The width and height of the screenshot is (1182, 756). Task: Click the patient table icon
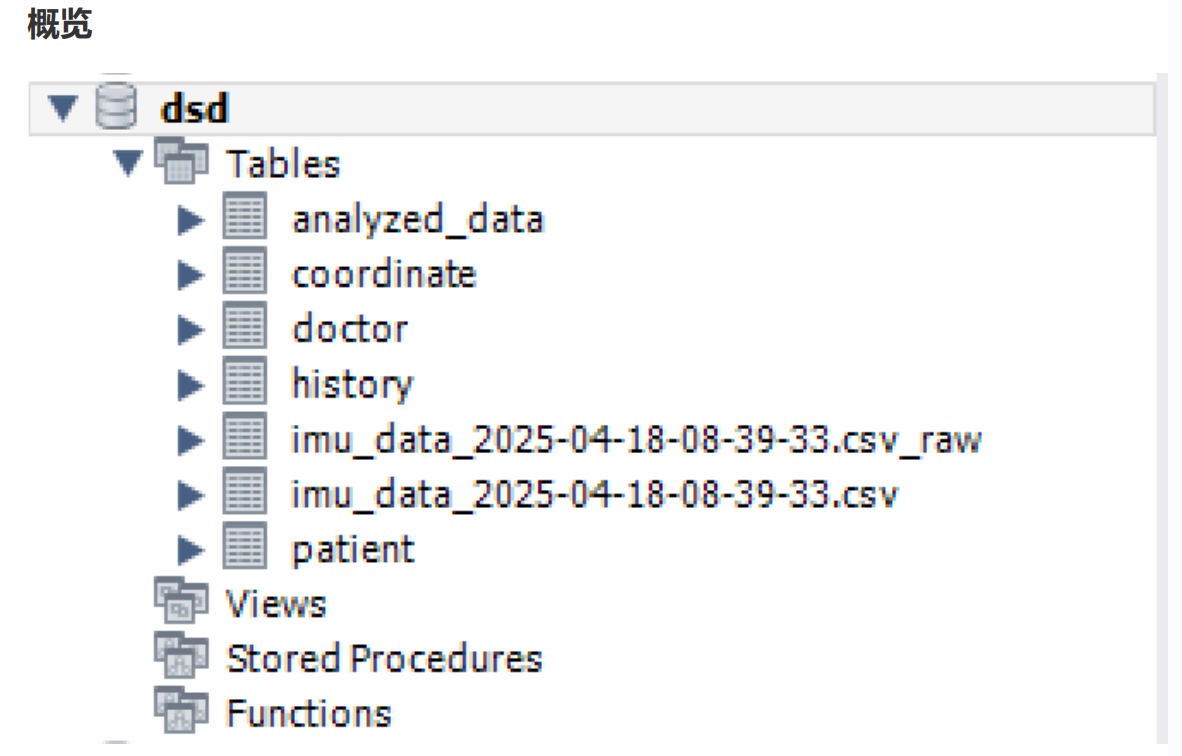pyautogui.click(x=244, y=548)
